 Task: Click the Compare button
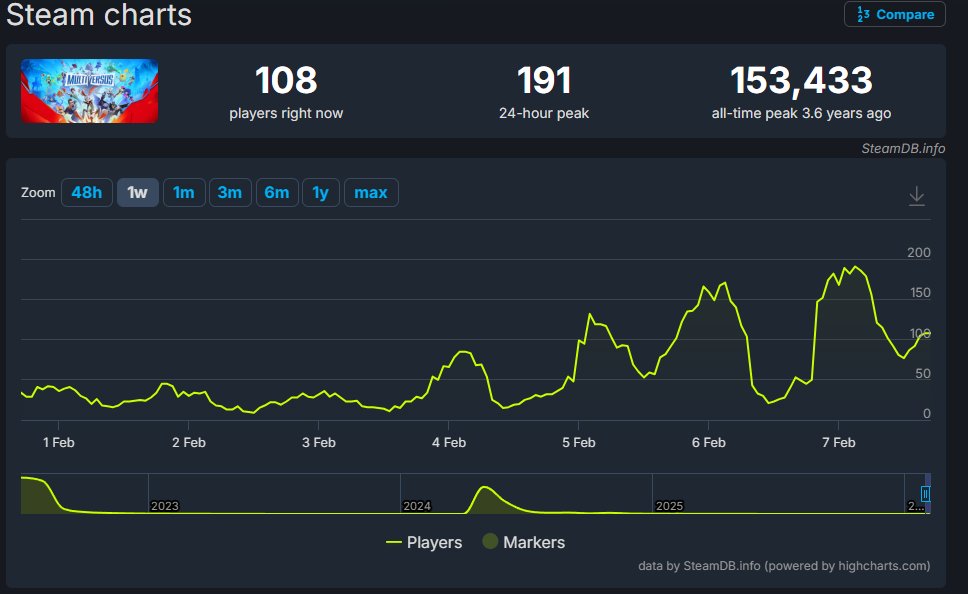pyautogui.click(x=895, y=14)
